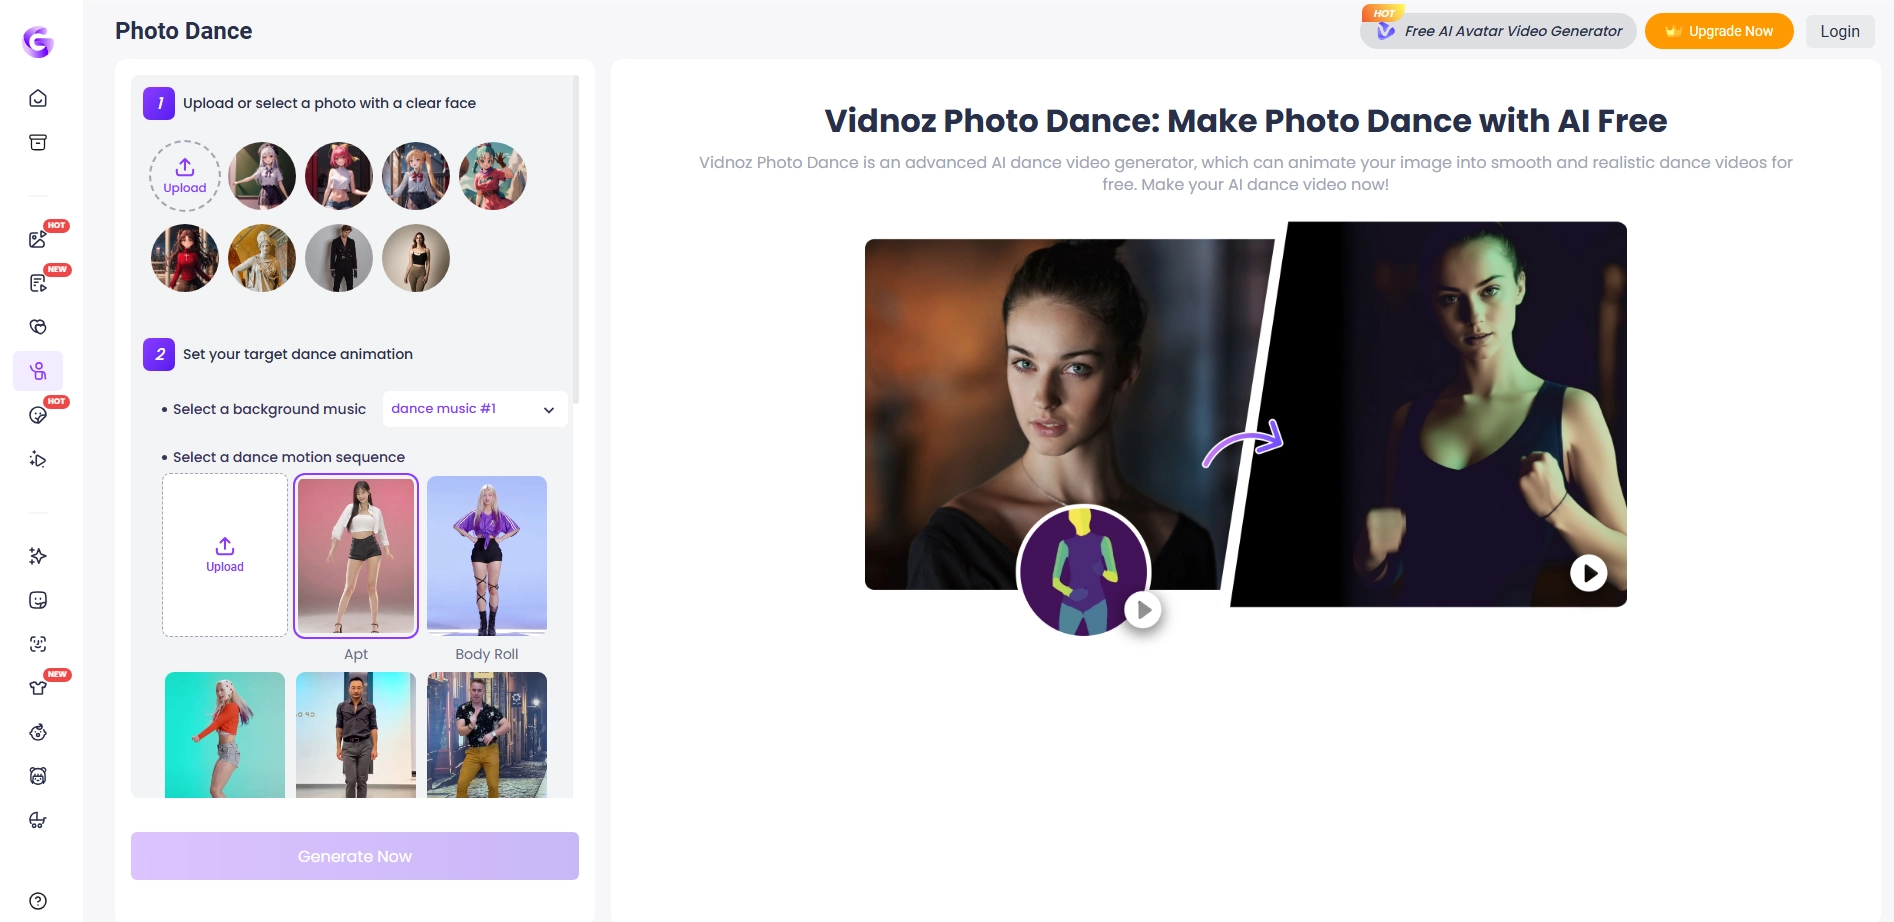Open the Home page from sidebar
1894x922 pixels.
click(37, 97)
